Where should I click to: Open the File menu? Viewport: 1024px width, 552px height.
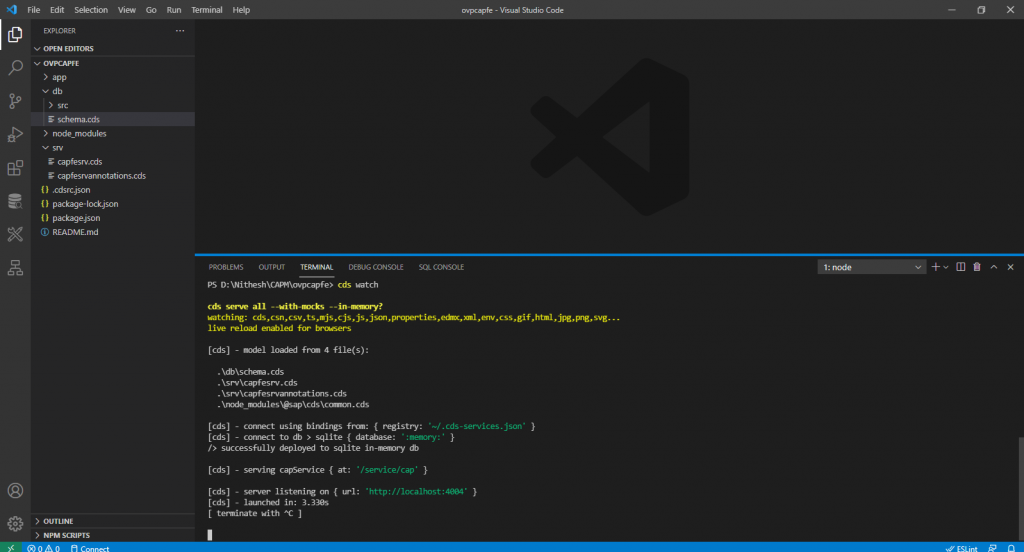(33, 10)
